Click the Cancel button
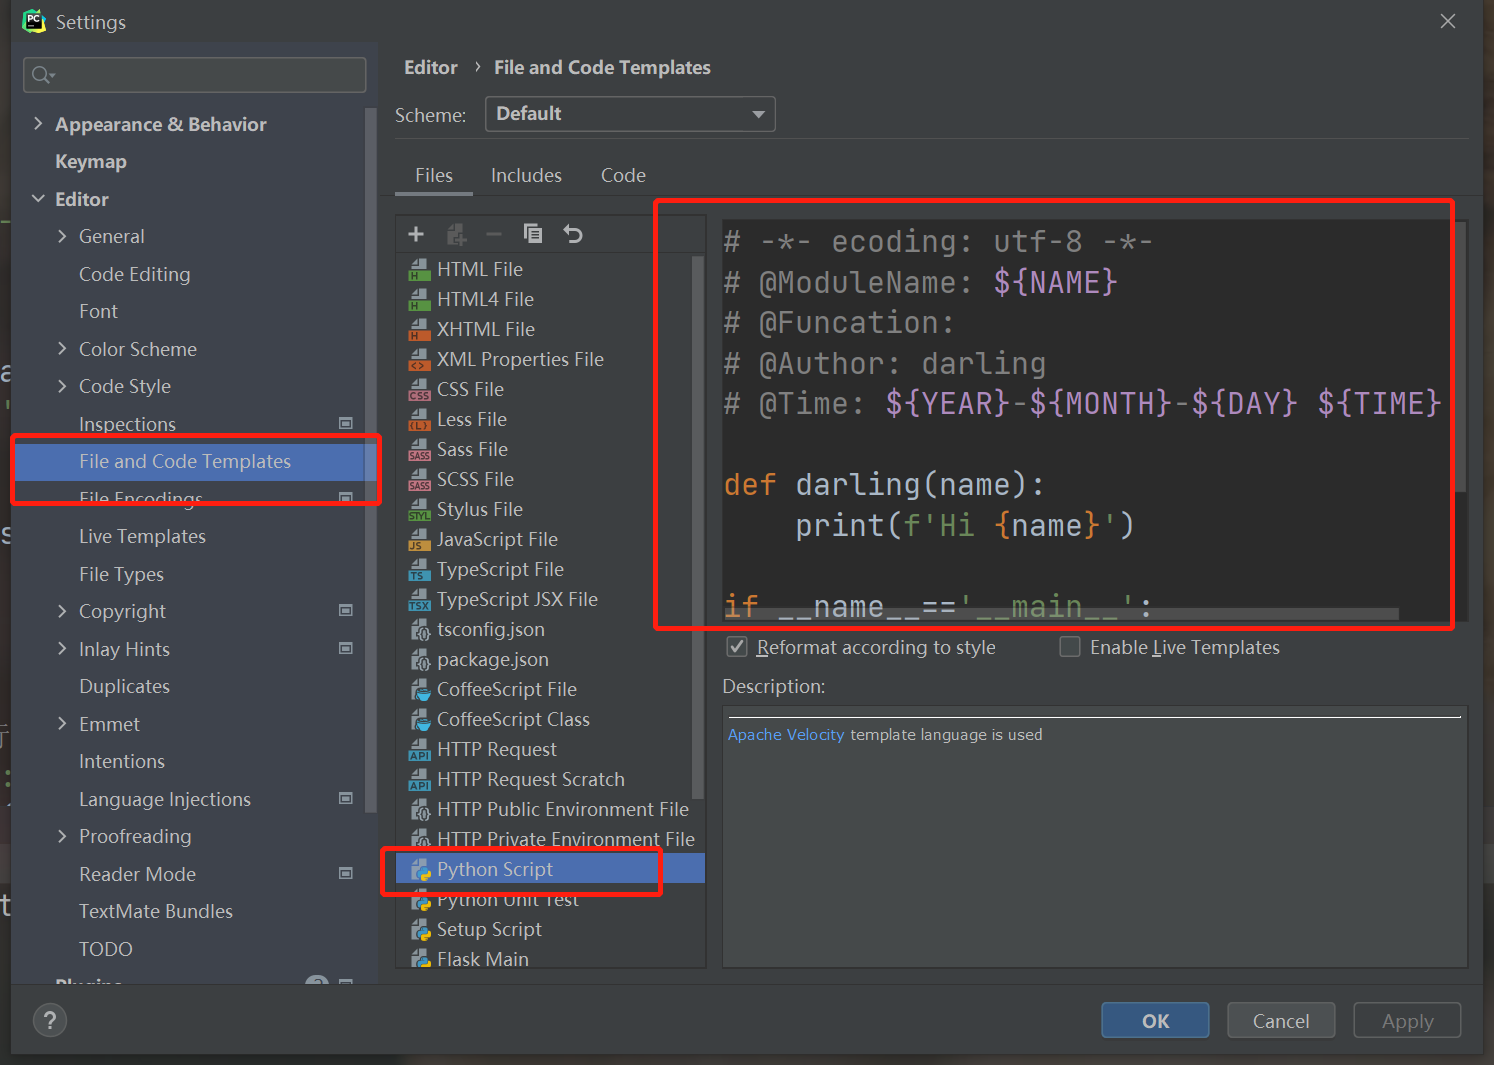This screenshot has width=1494, height=1065. pyautogui.click(x=1281, y=1020)
